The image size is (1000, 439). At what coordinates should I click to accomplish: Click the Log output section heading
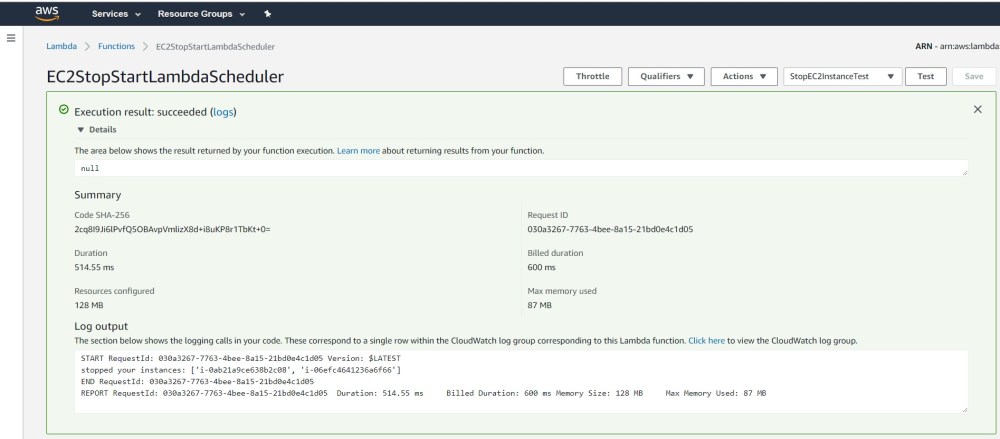point(101,327)
